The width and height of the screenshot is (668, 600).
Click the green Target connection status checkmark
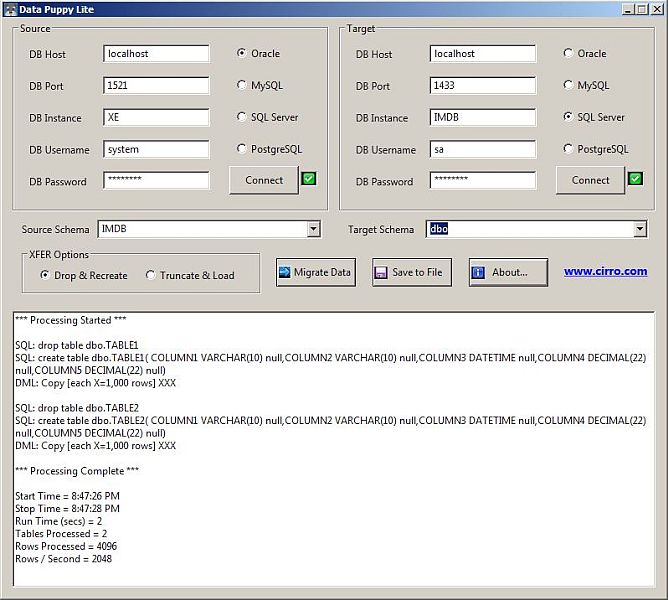[635, 179]
